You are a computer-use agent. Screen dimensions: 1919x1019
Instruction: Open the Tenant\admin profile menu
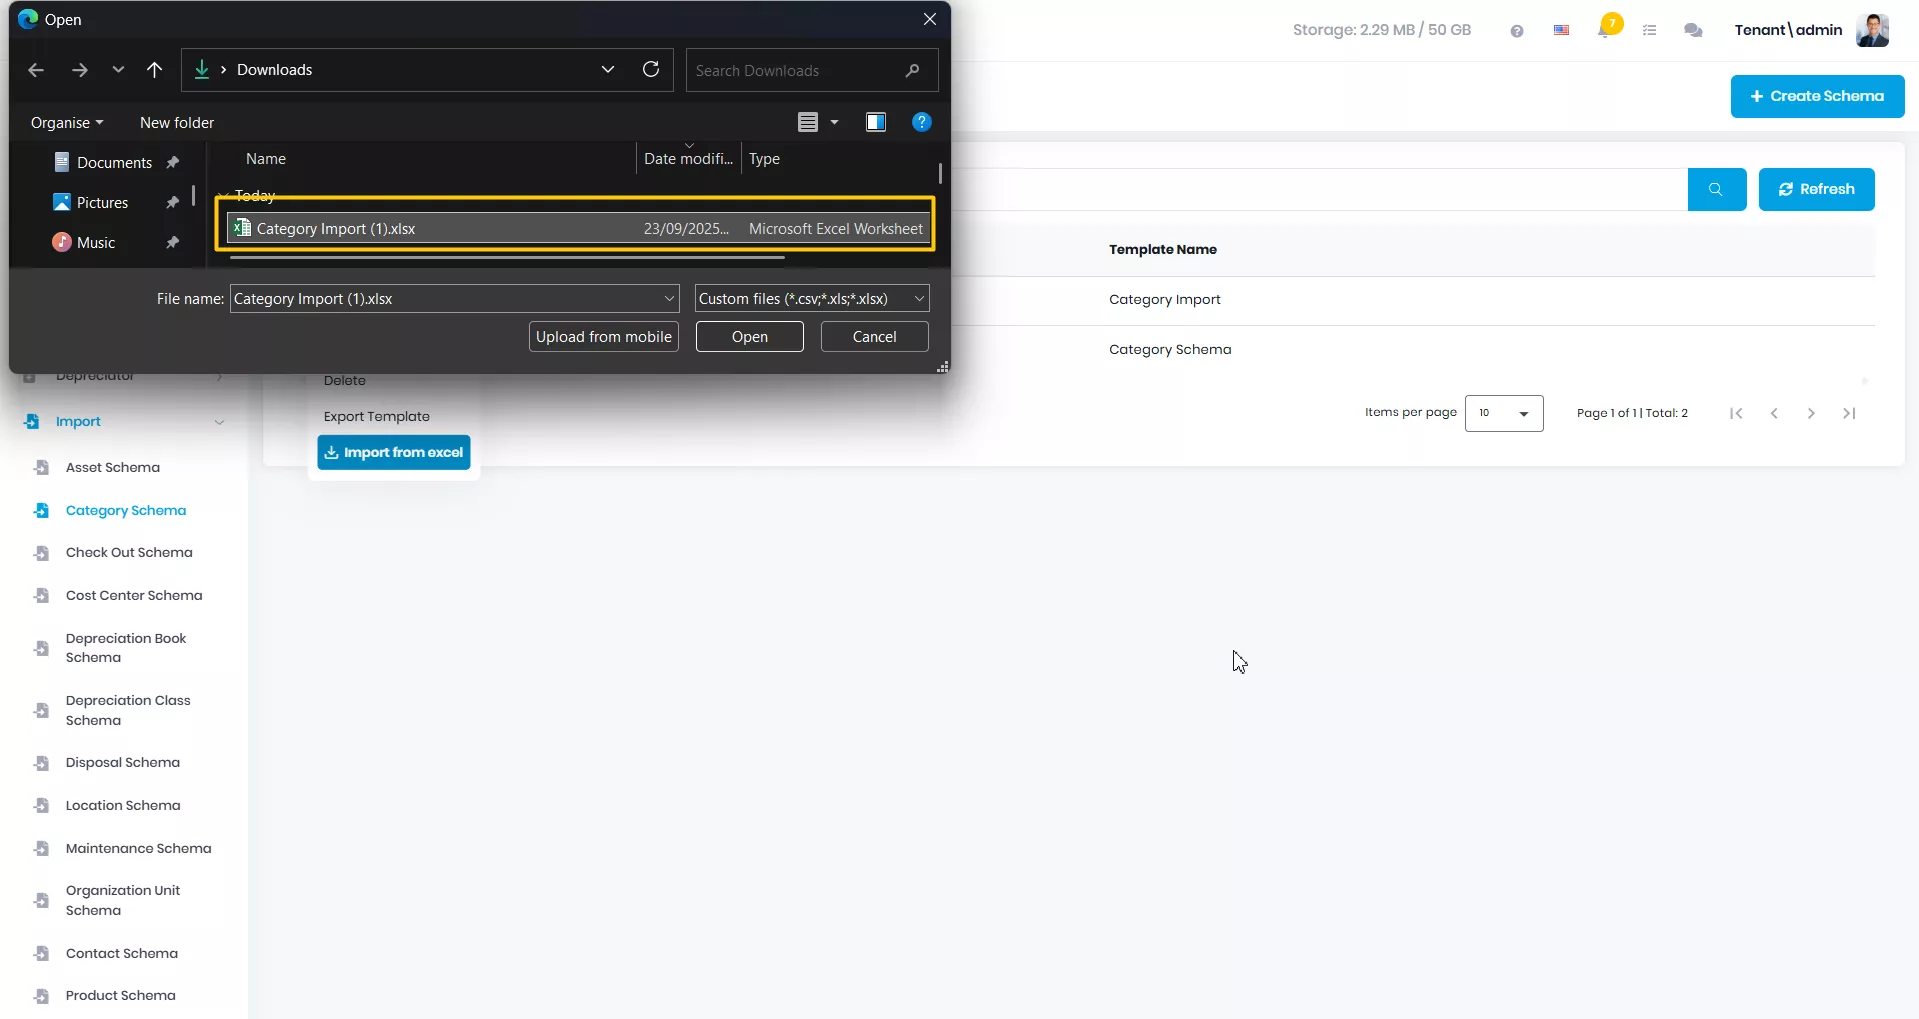[x=1811, y=30]
